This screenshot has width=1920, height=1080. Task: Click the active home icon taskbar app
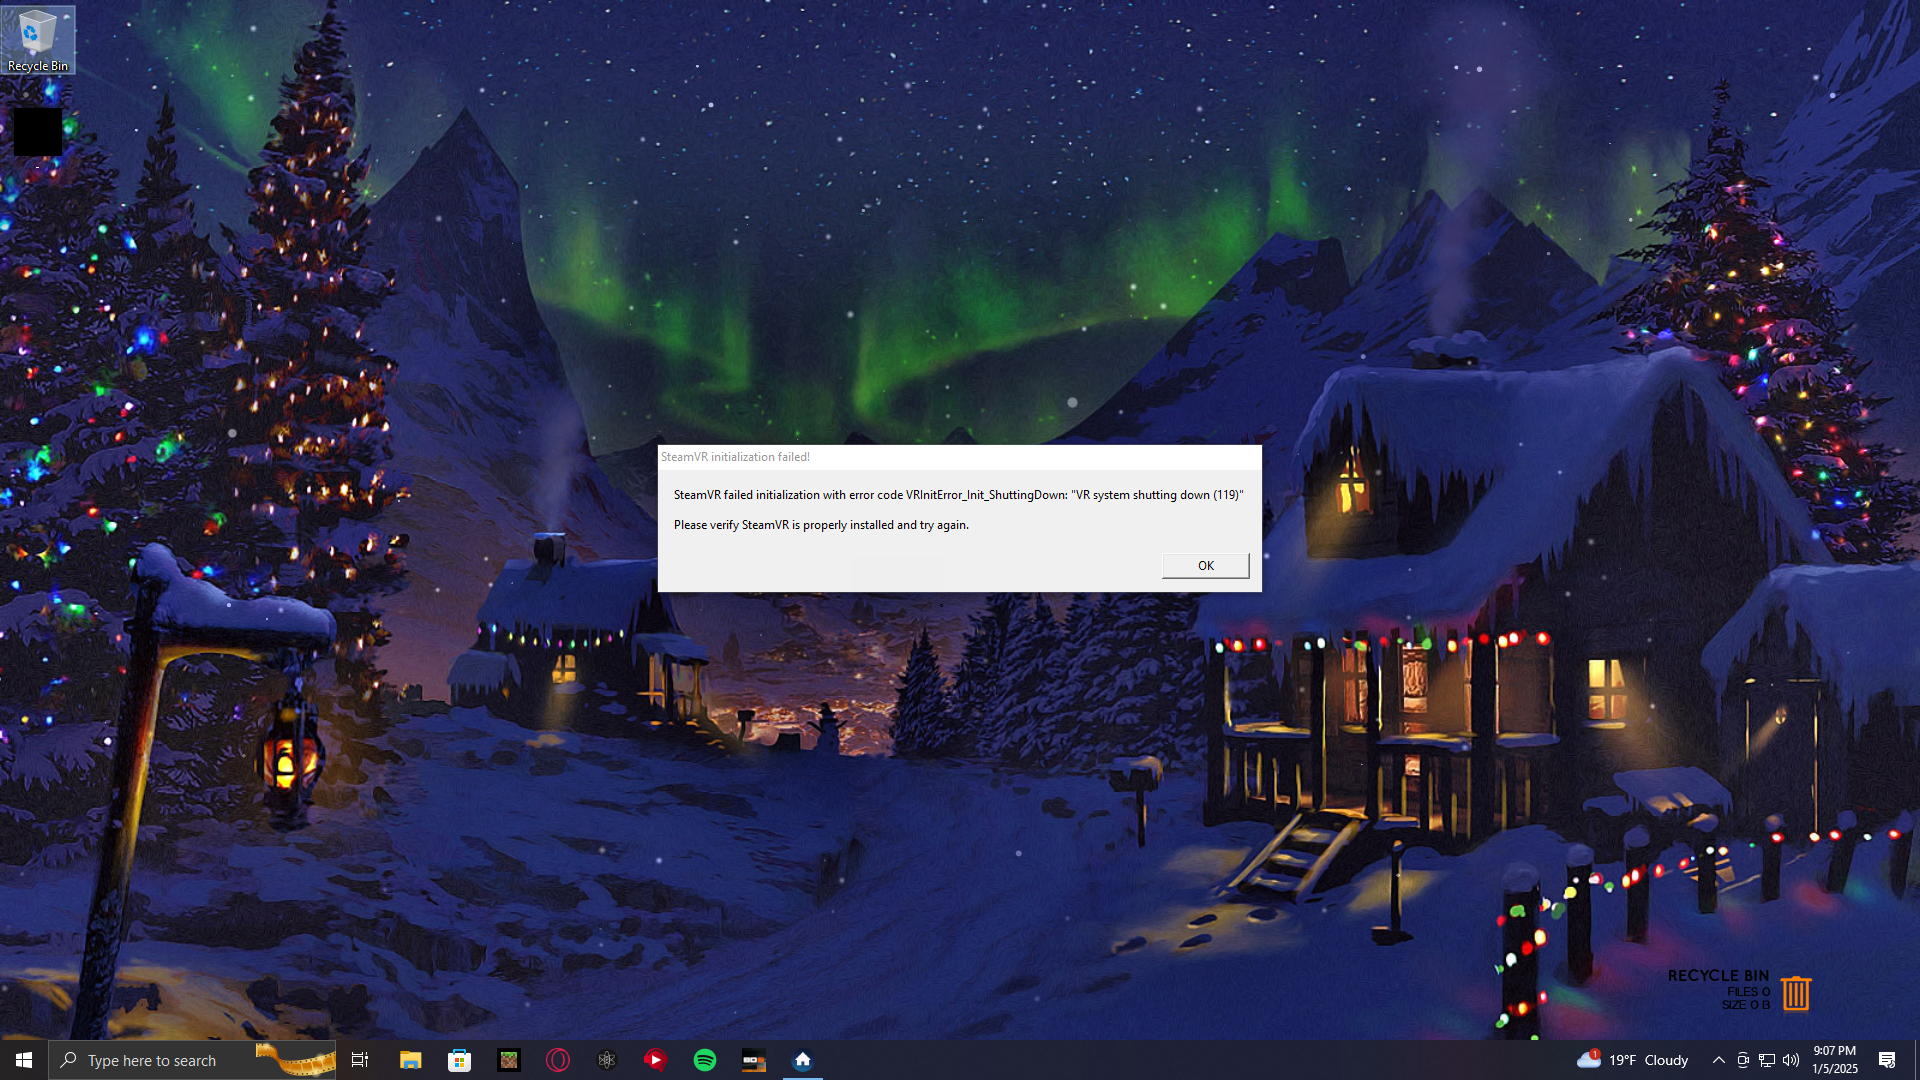(x=802, y=1060)
